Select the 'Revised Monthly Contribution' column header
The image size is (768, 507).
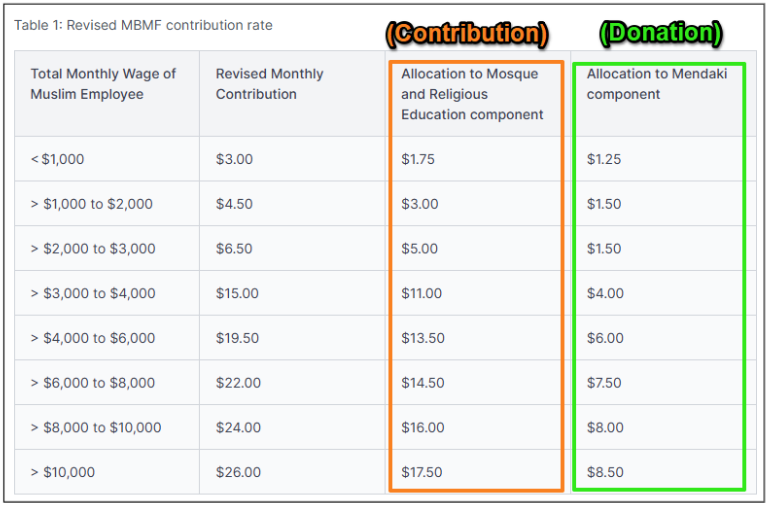point(270,84)
